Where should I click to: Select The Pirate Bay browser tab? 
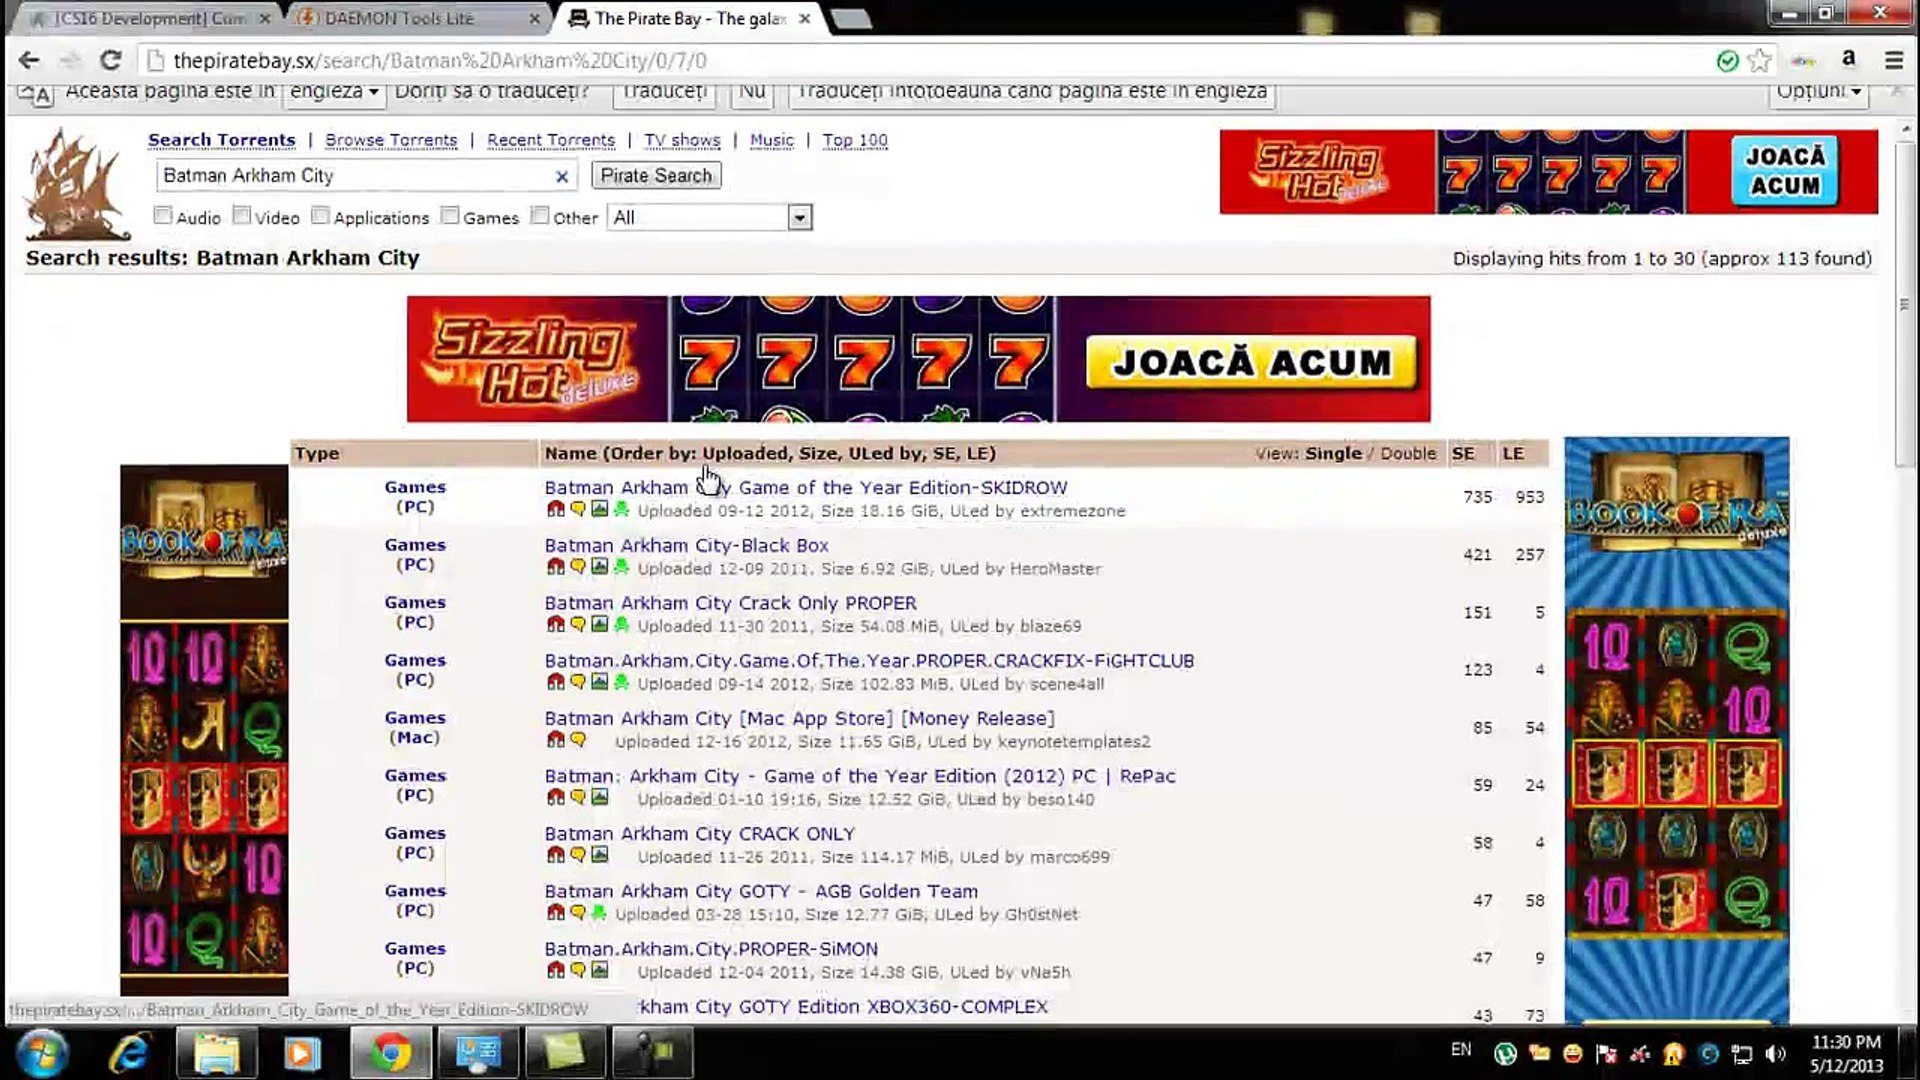tap(690, 18)
